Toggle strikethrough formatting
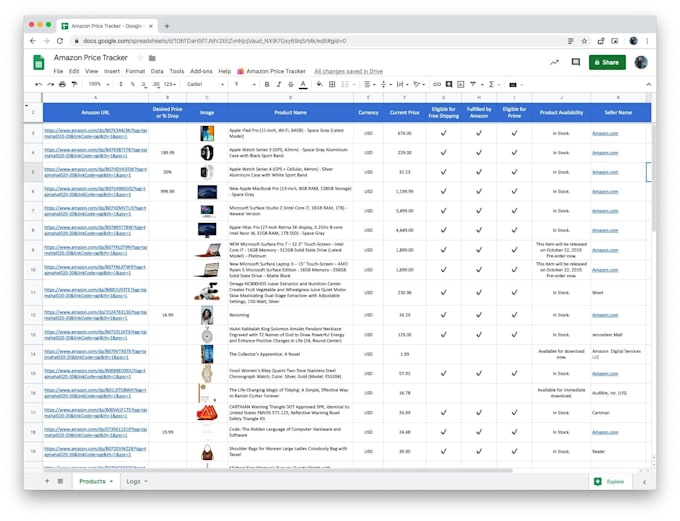 pyautogui.click(x=291, y=84)
